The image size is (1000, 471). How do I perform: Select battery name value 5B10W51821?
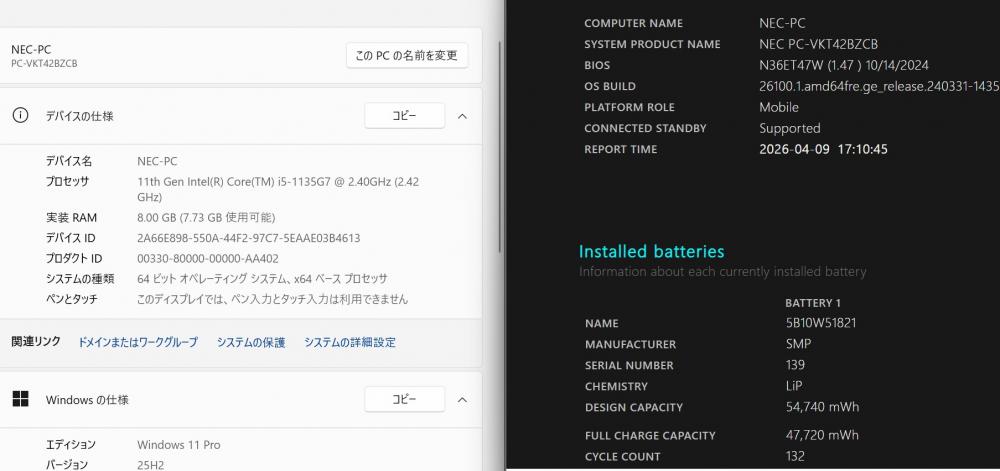click(821, 322)
